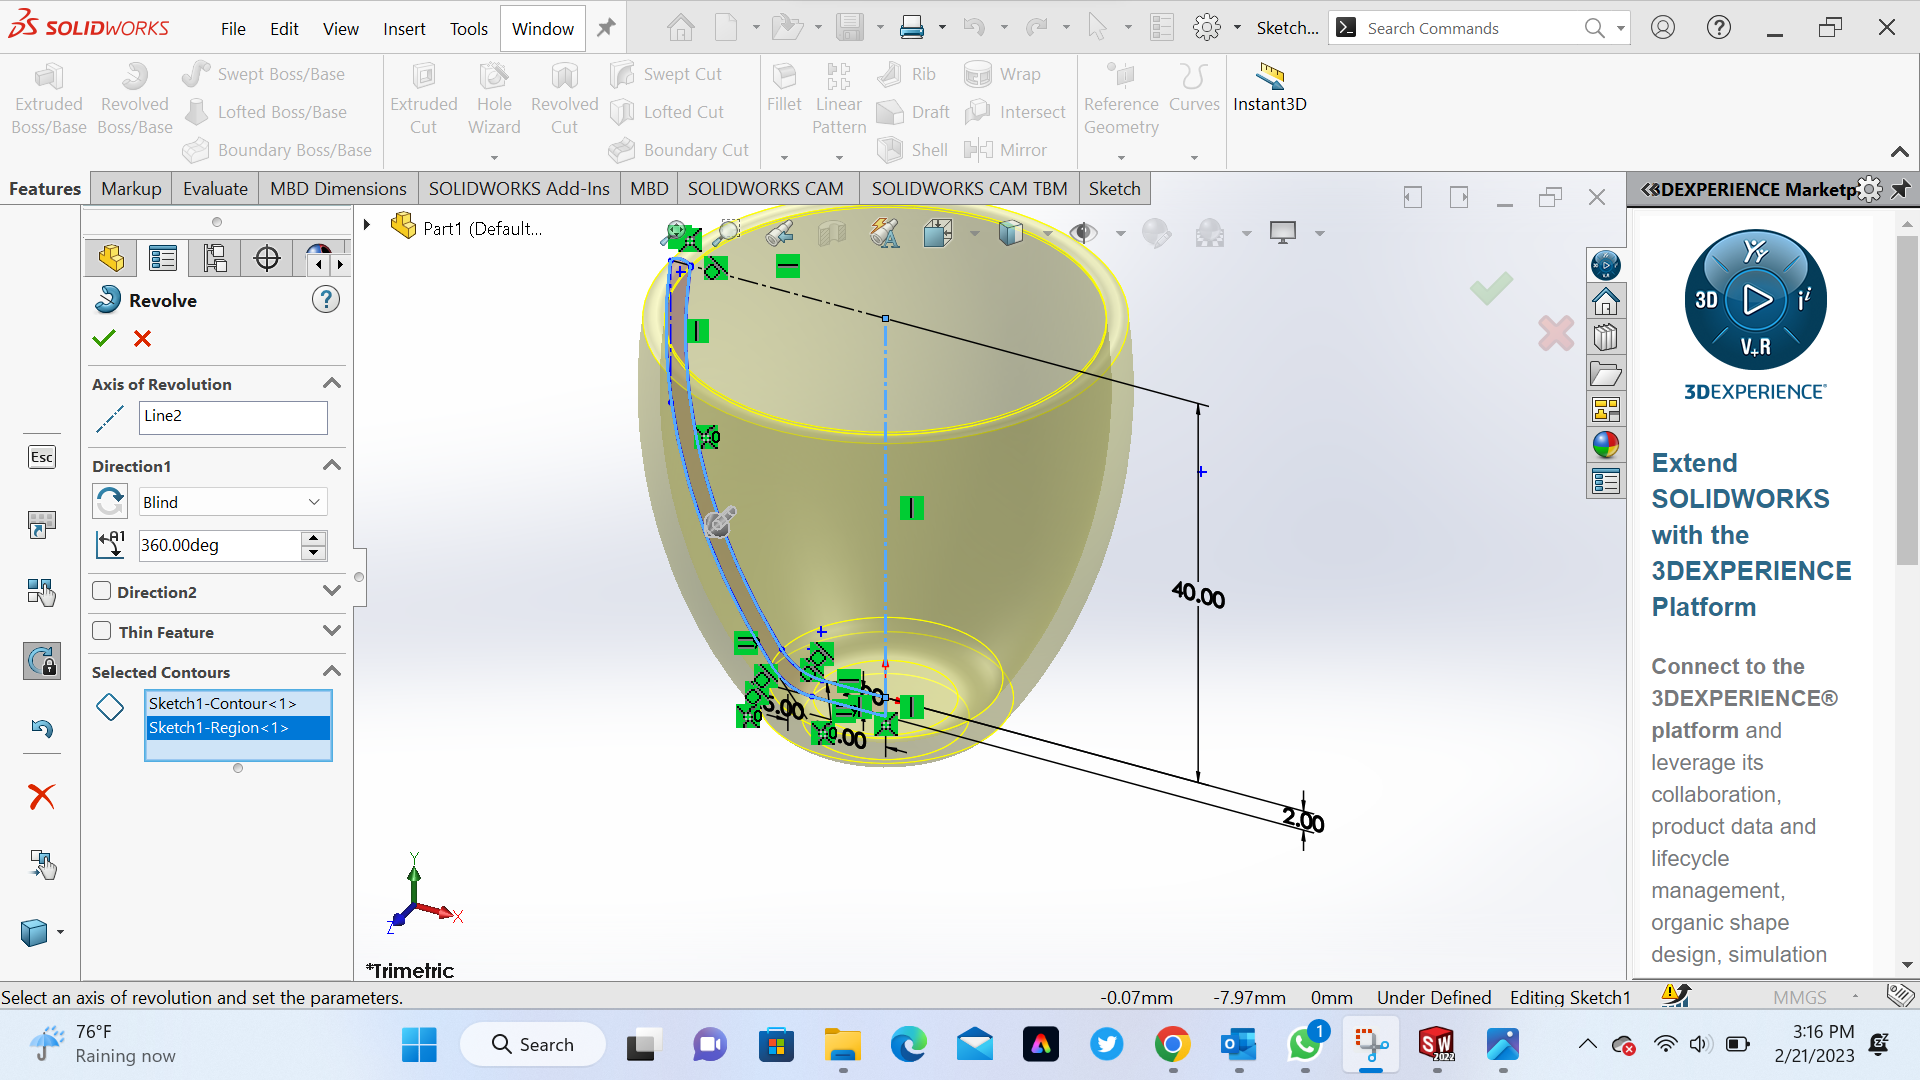Open the Insert menu

point(404,29)
